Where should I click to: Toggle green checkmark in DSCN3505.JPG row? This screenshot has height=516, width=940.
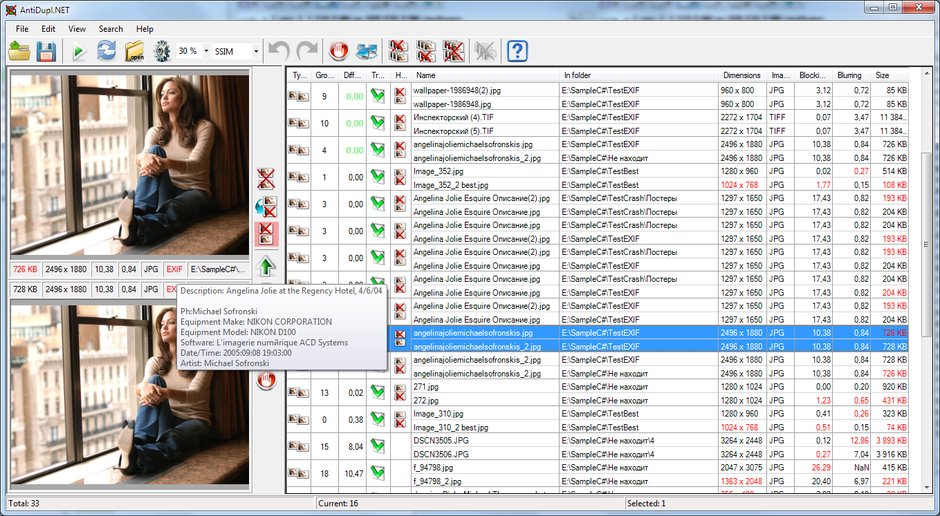(x=378, y=446)
